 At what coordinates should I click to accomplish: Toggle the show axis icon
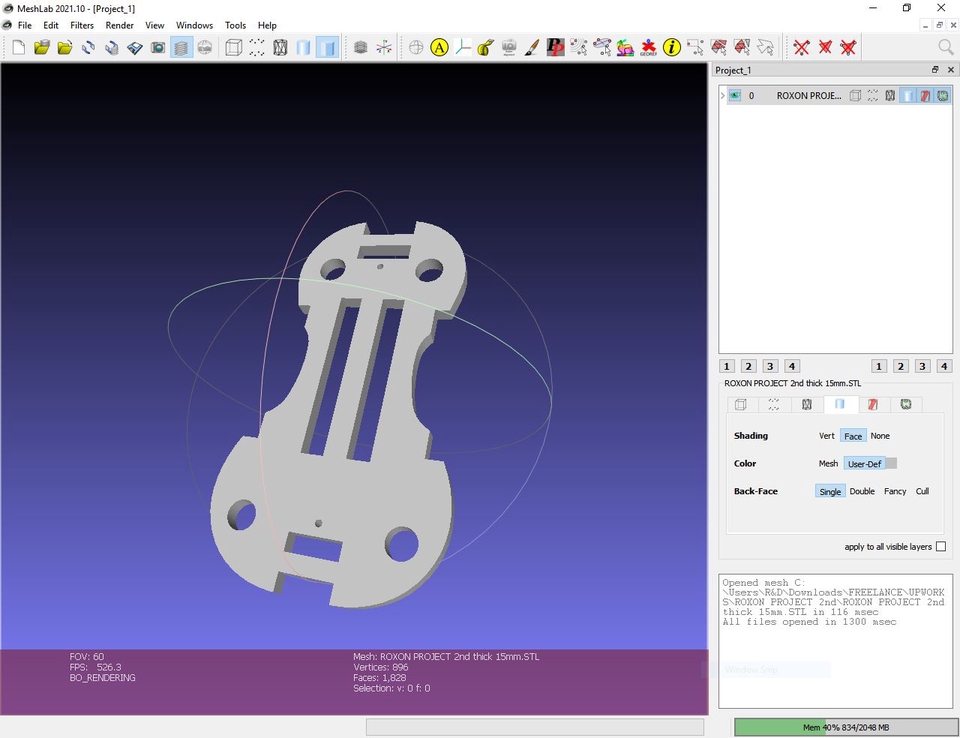384,47
